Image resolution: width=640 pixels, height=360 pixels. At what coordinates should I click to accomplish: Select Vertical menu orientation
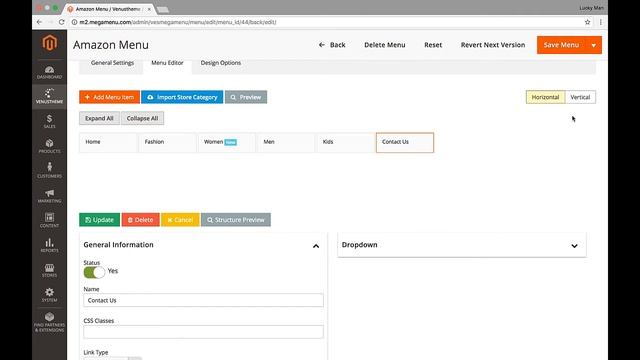click(x=580, y=97)
